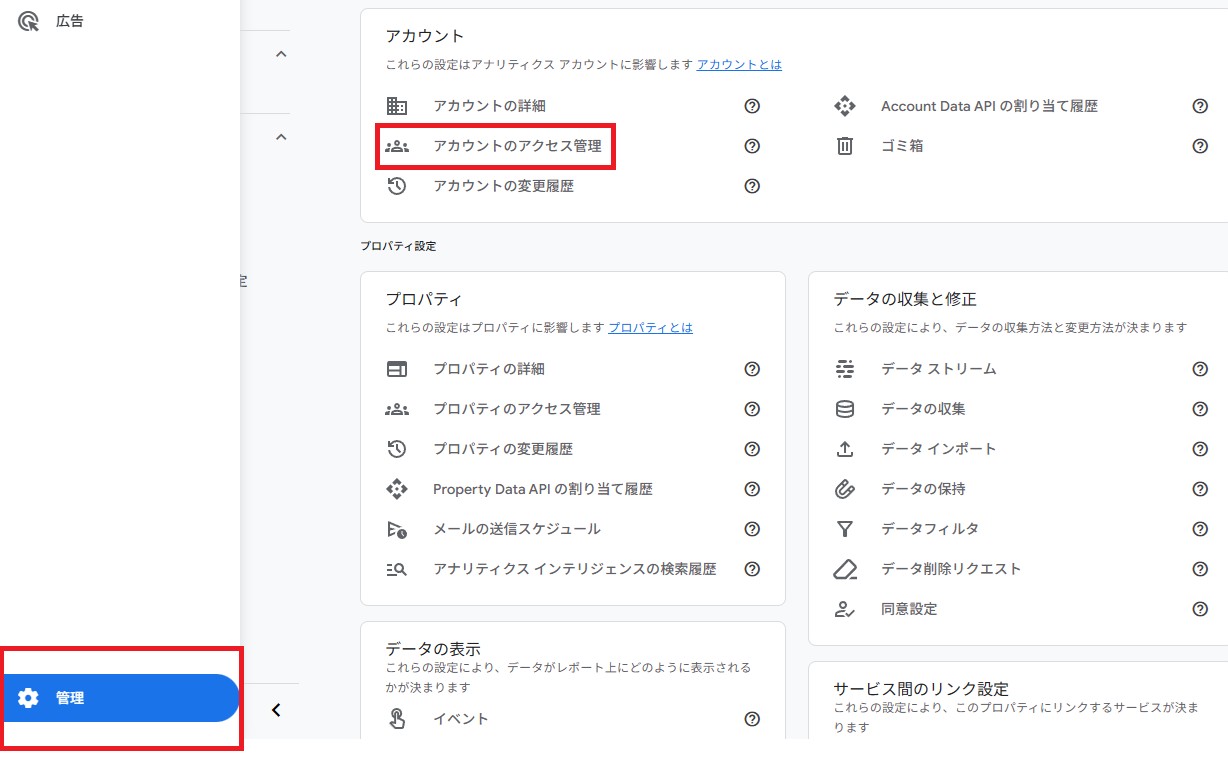Image resolution: width=1228 pixels, height=762 pixels.
Task: Open アカウントのアクセス管理
Action: (517, 146)
